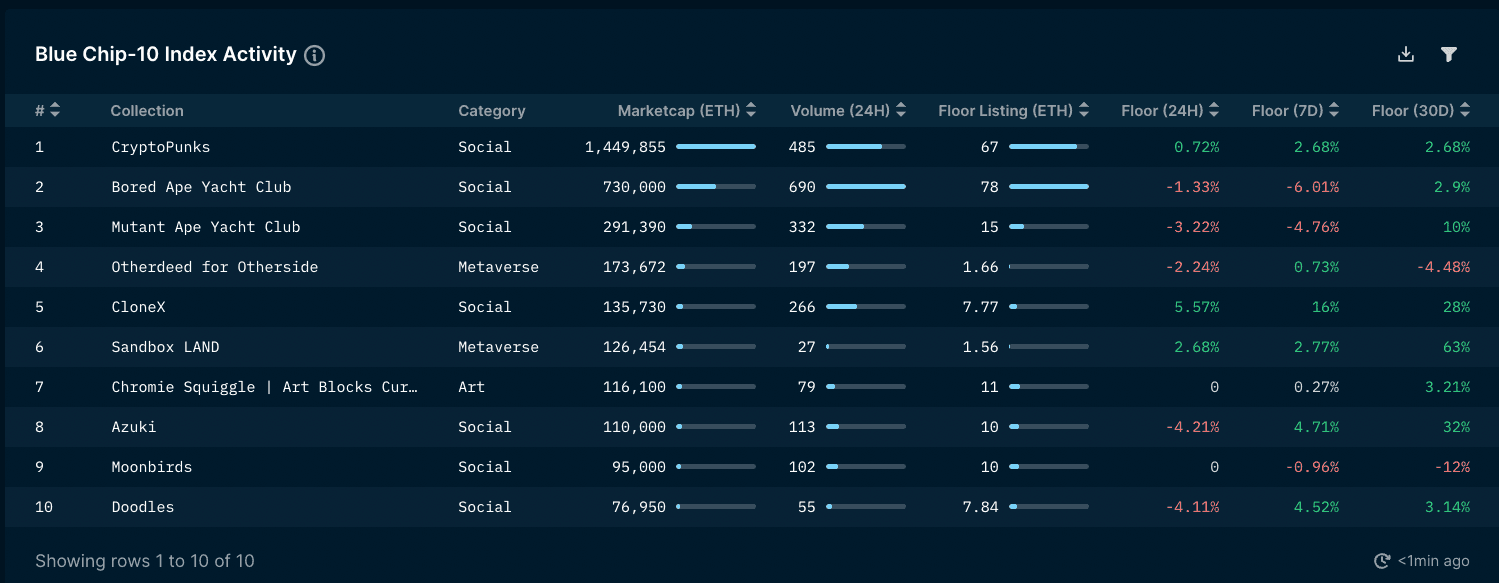Click the 7D floor change -6.01%
The width and height of the screenshot is (1499, 583).
click(1312, 187)
